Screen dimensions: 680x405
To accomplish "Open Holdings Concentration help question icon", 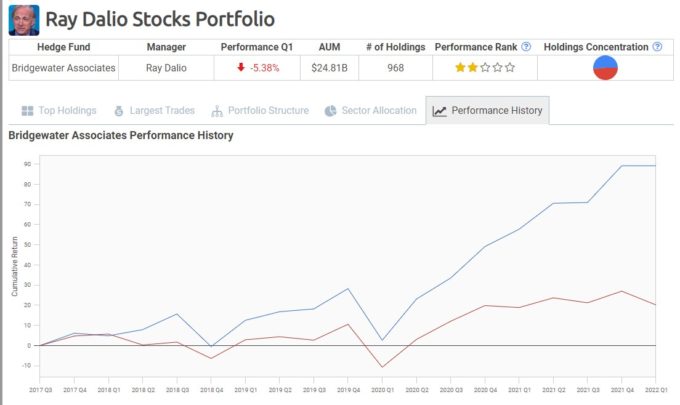I will [657, 47].
